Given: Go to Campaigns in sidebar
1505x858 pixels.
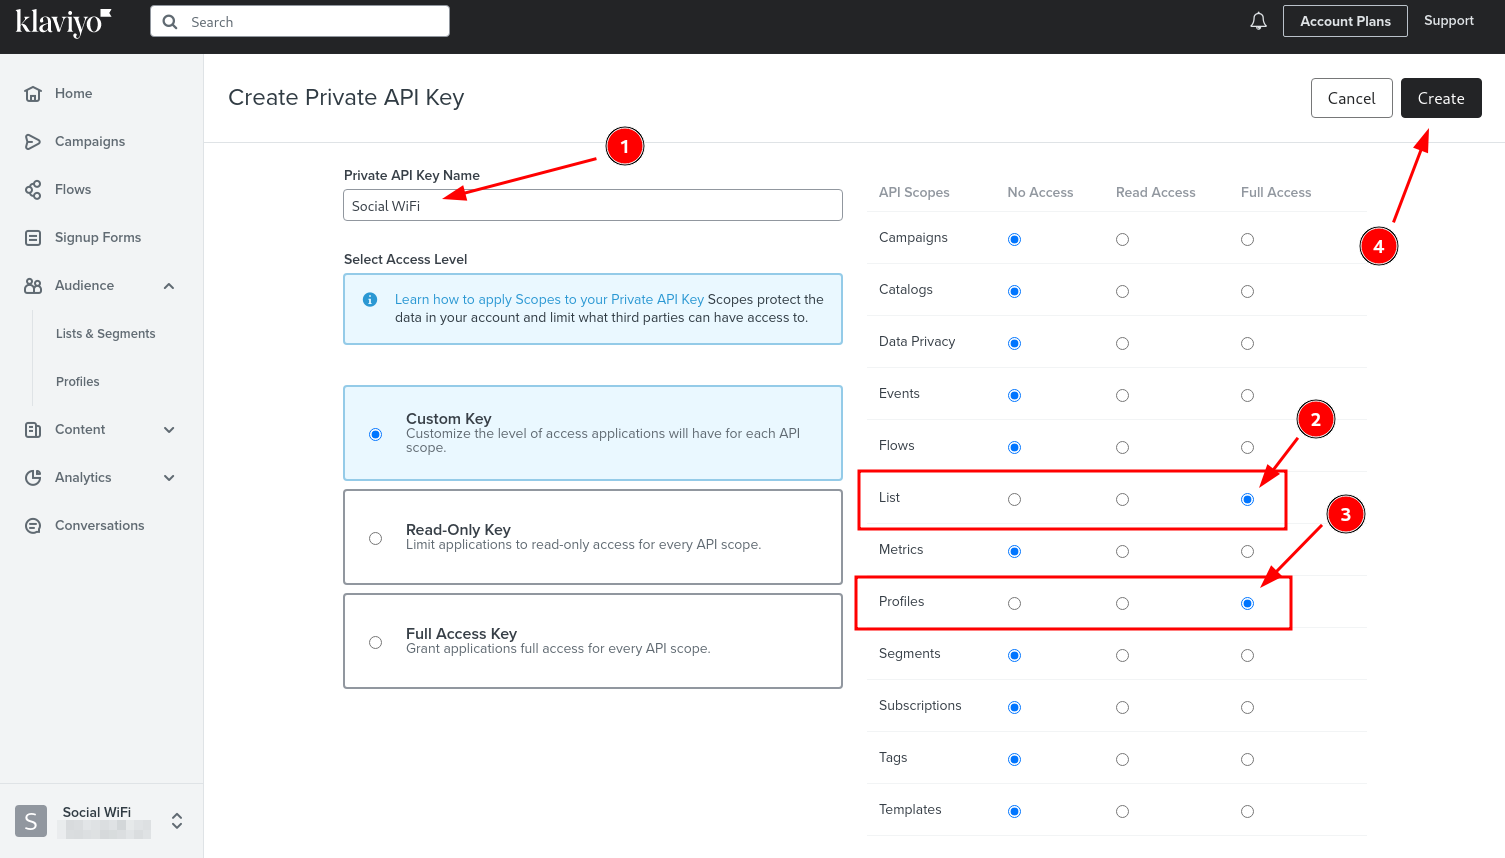Looking at the screenshot, I should click(90, 141).
